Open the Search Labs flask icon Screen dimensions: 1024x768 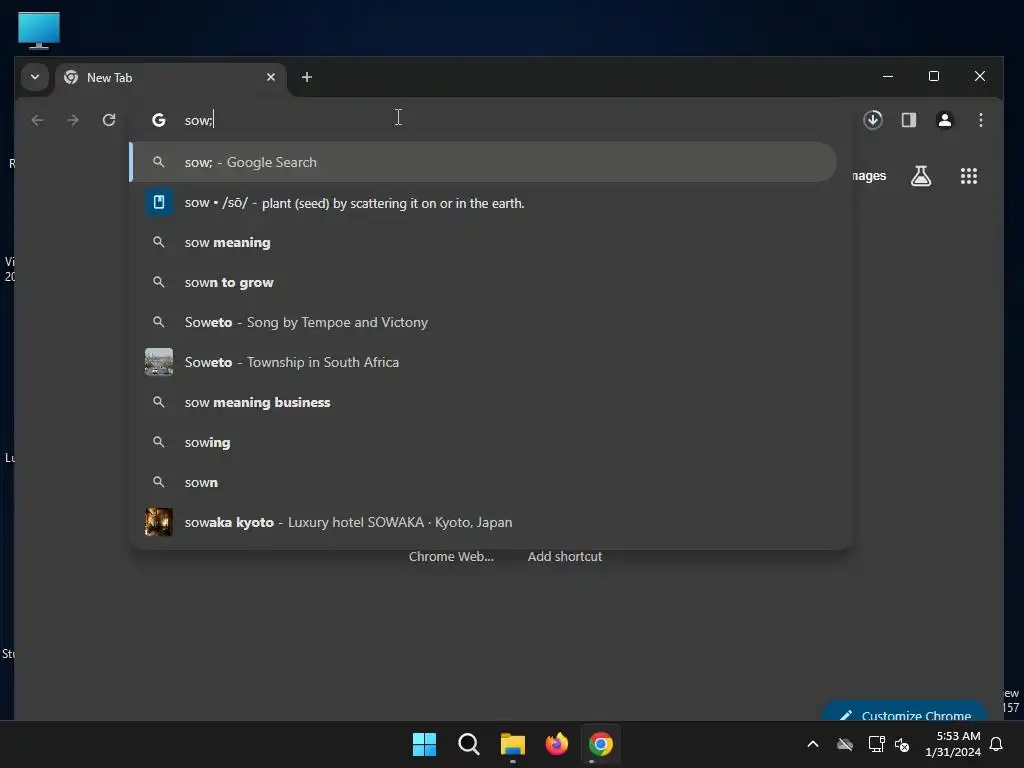[921, 176]
